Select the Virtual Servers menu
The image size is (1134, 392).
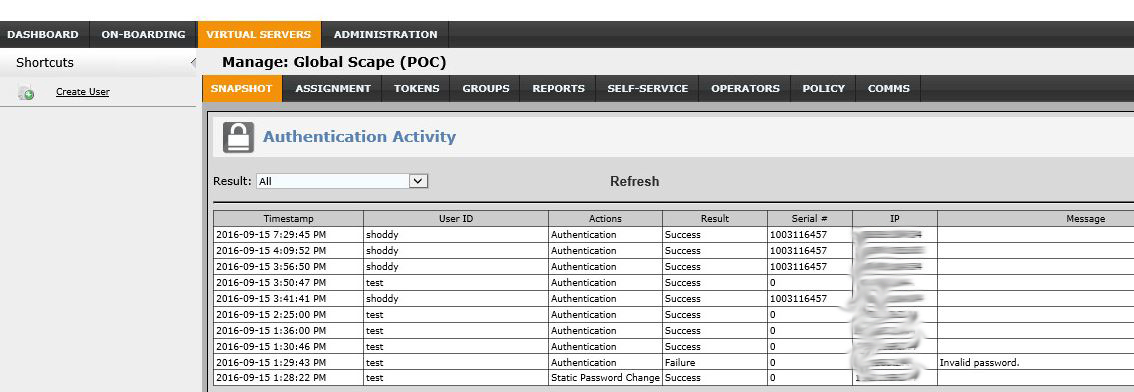click(258, 35)
